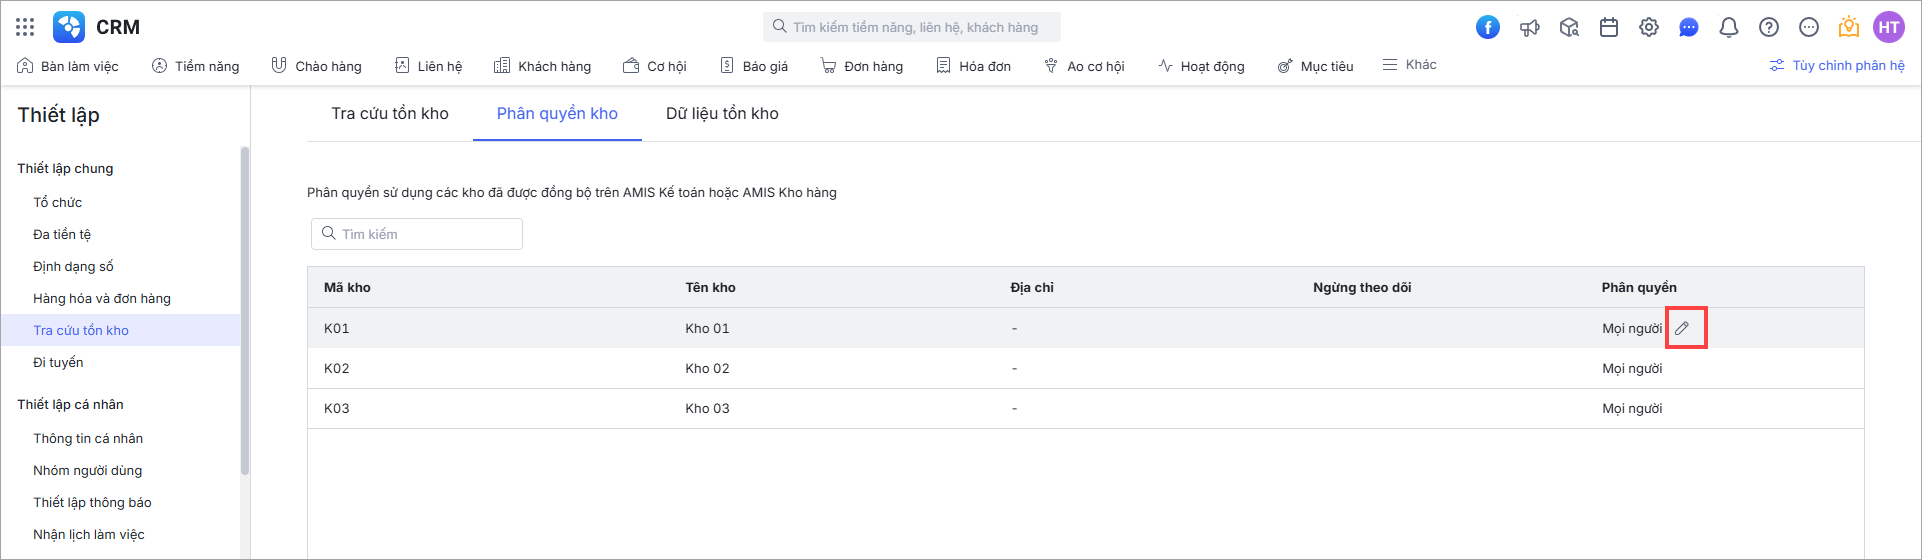
Task: Switch to Dữ liệu tồn kho tab
Action: pos(722,113)
